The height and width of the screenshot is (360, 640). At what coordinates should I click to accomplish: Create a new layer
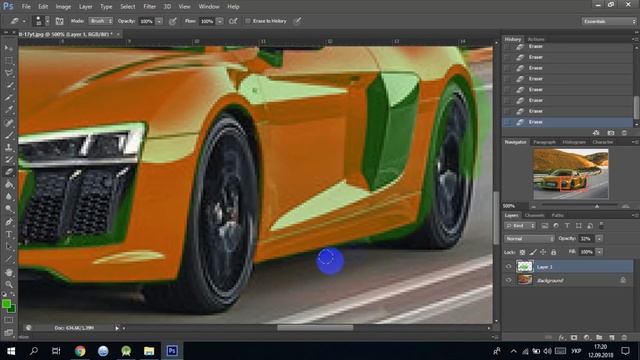tap(611, 338)
